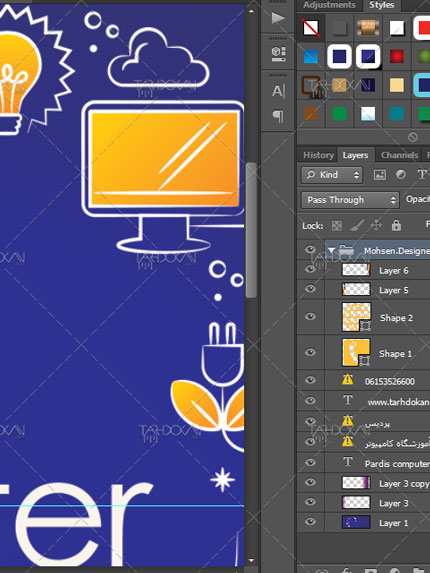The height and width of the screenshot is (573, 430).
Task: Apply the white-bordered navy style swatch
Action: 339,57
